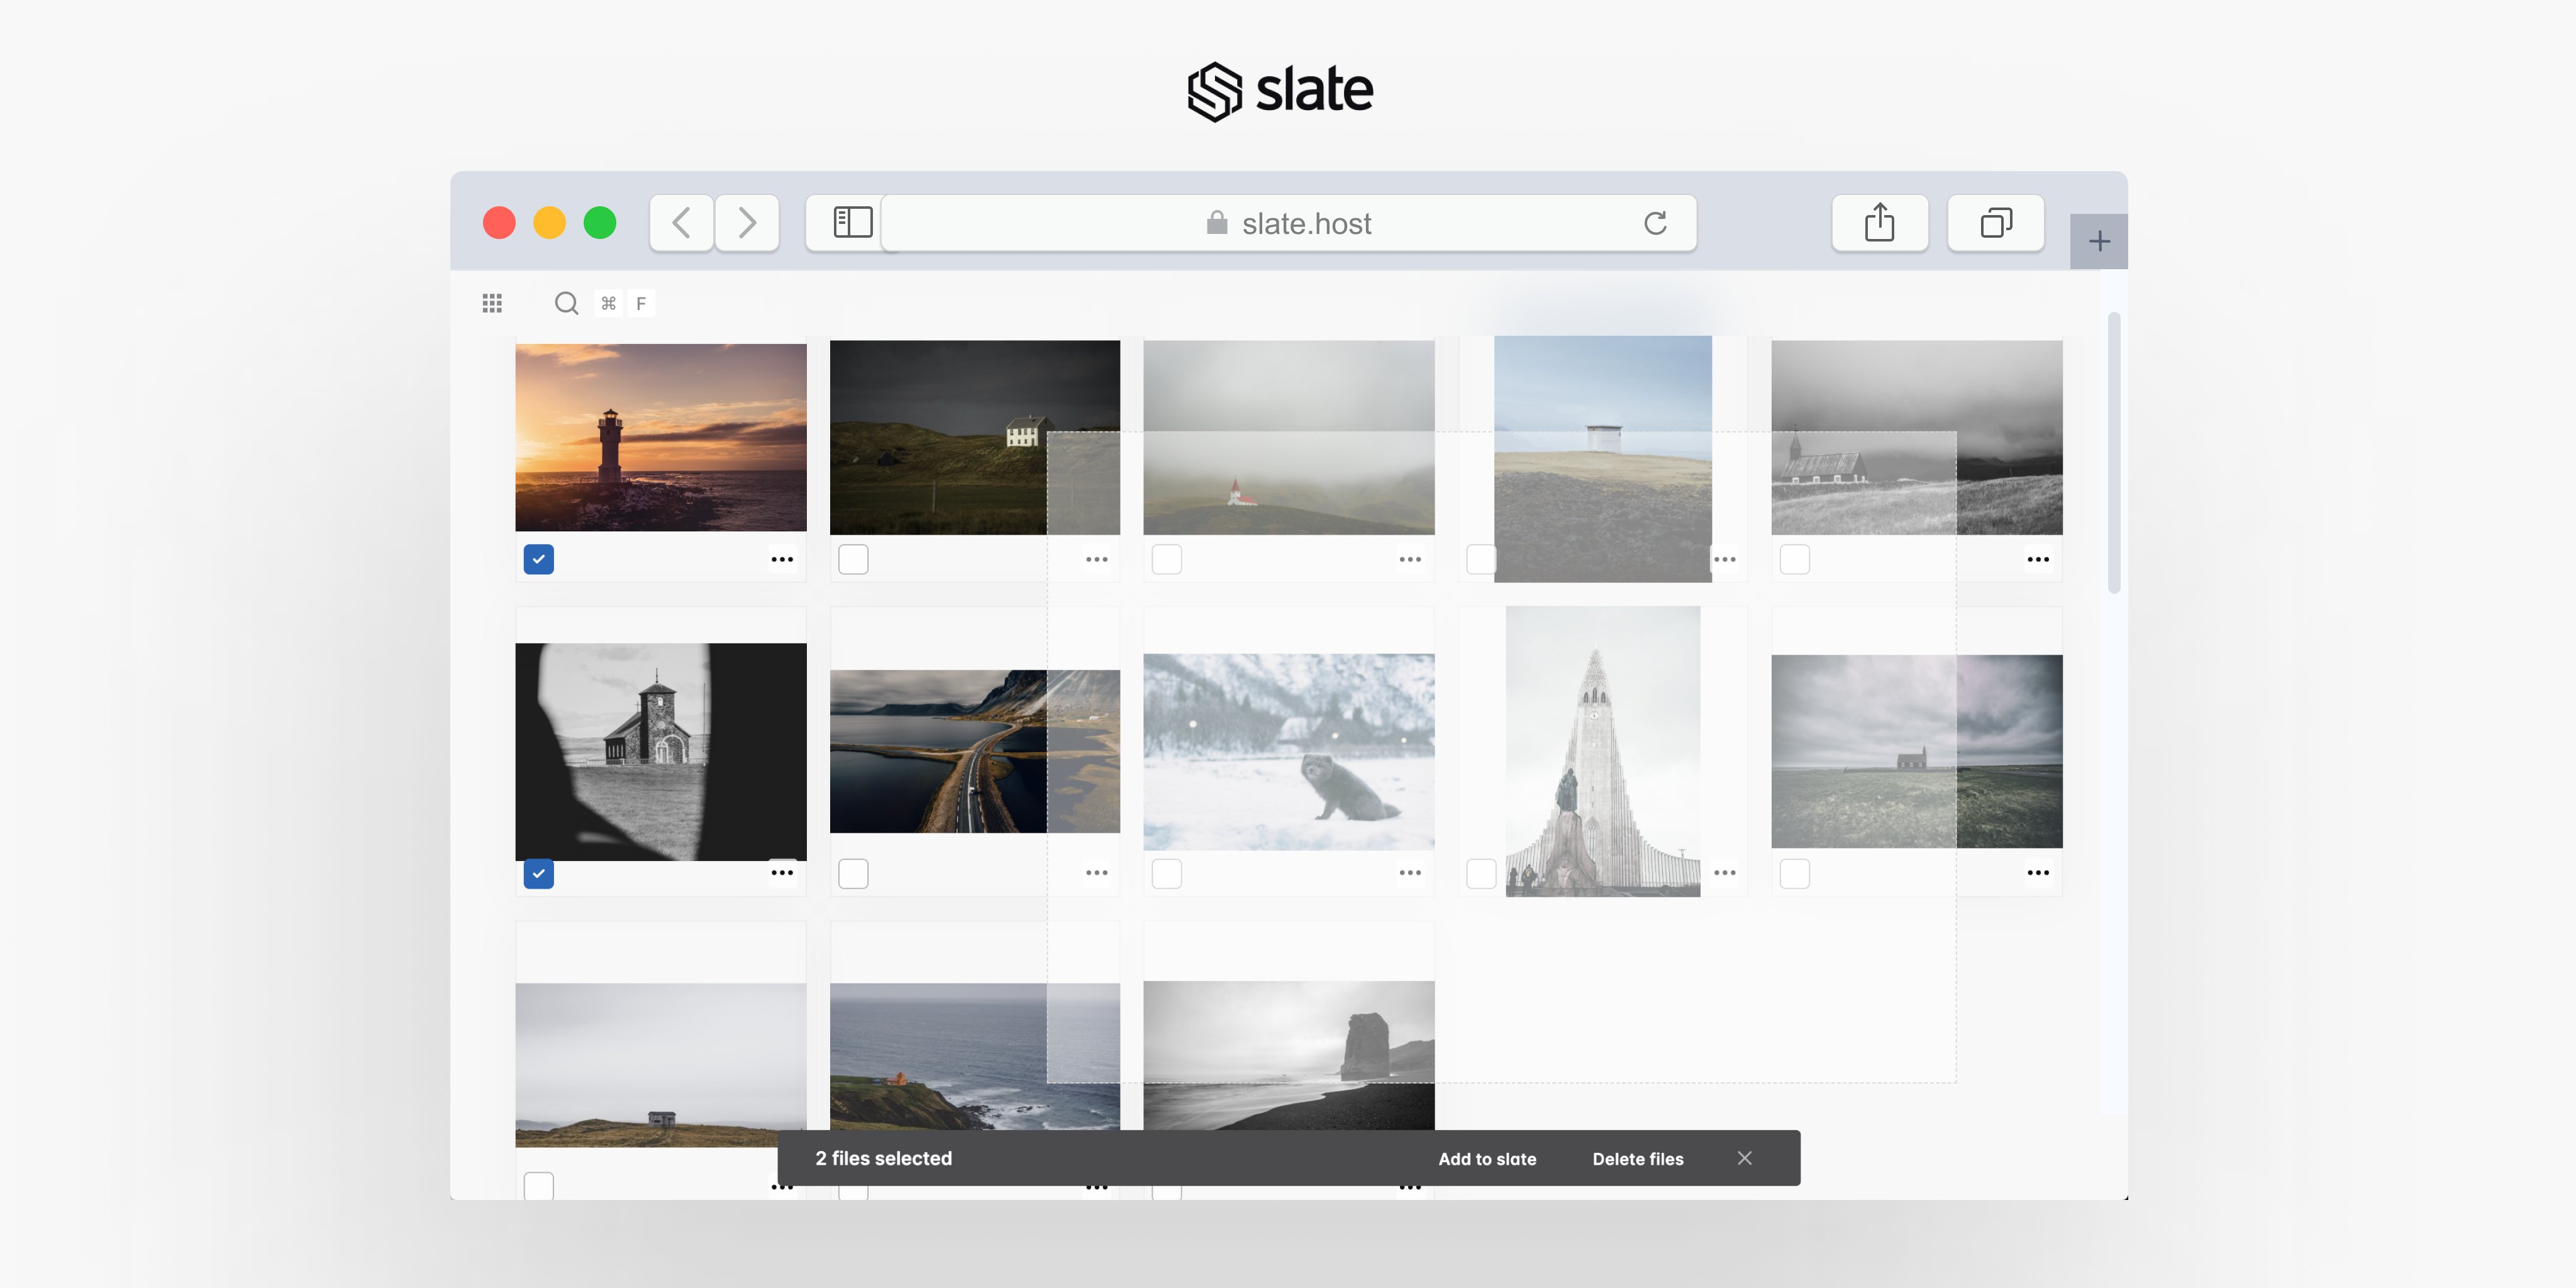The width and height of the screenshot is (2576, 1288).
Task: Select the dark hillside house photo checkbox
Action: coord(853,559)
